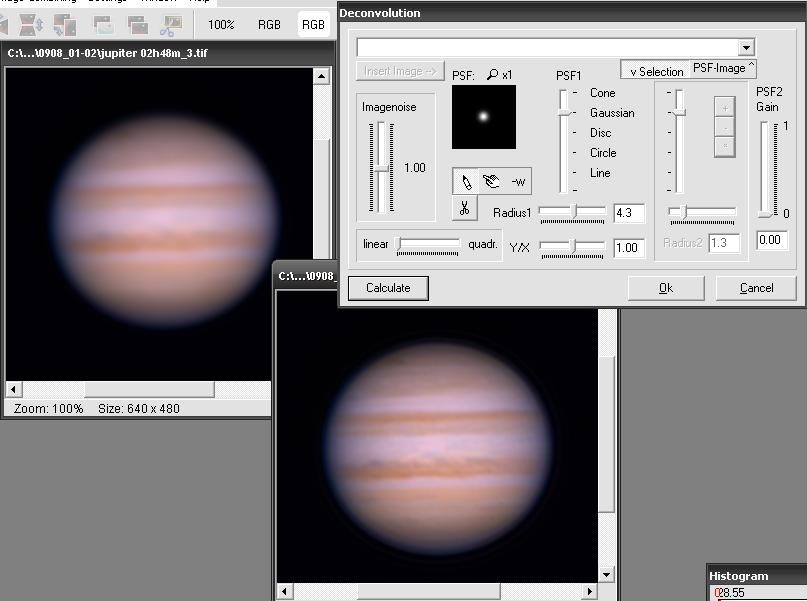Image resolution: width=807 pixels, height=601 pixels.
Task: Click scroll-down arrow in lower image window
Action: coord(606,574)
